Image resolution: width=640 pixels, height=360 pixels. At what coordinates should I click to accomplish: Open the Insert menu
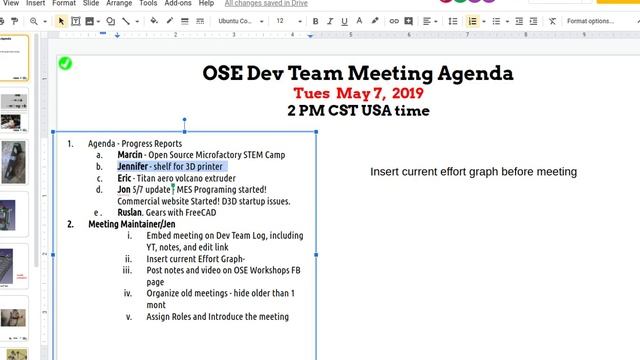pyautogui.click(x=36, y=3)
